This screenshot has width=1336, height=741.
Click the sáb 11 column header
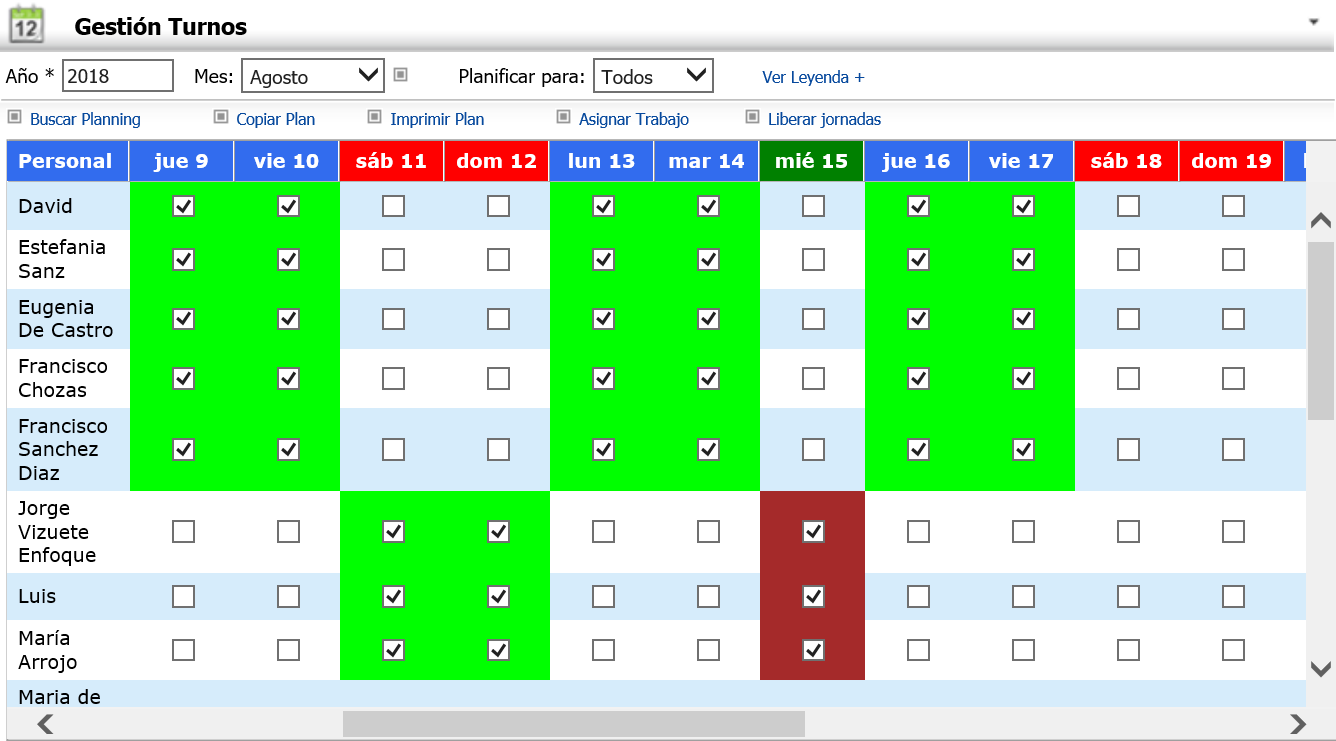coord(391,161)
